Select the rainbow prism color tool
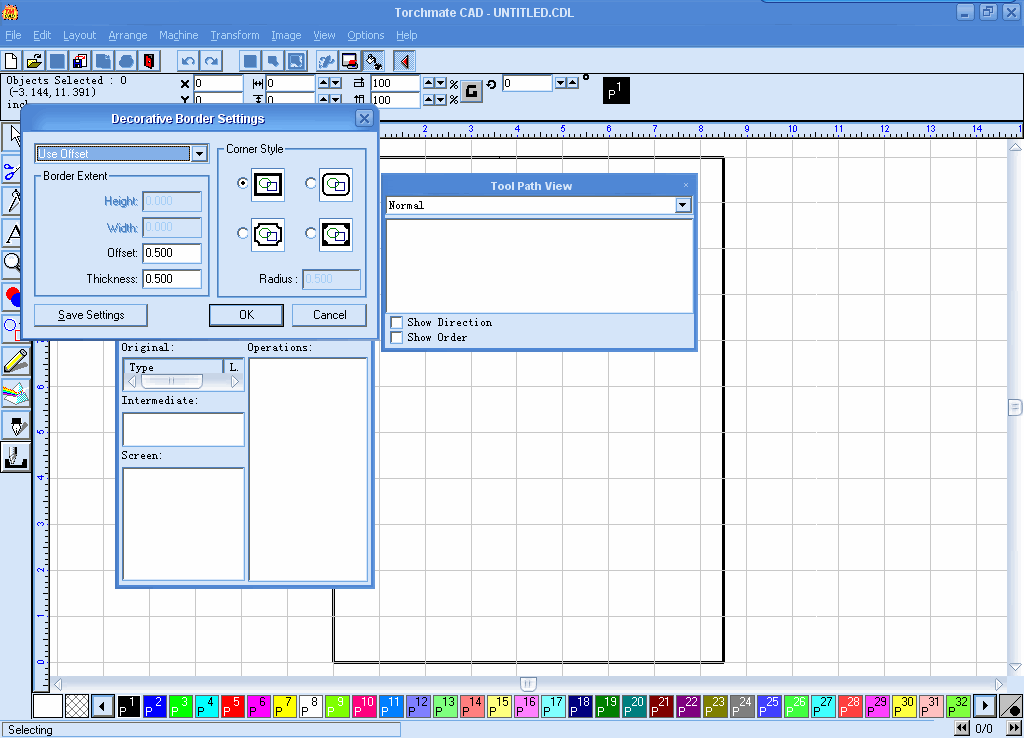The width and height of the screenshot is (1024, 738). click(x=16, y=394)
